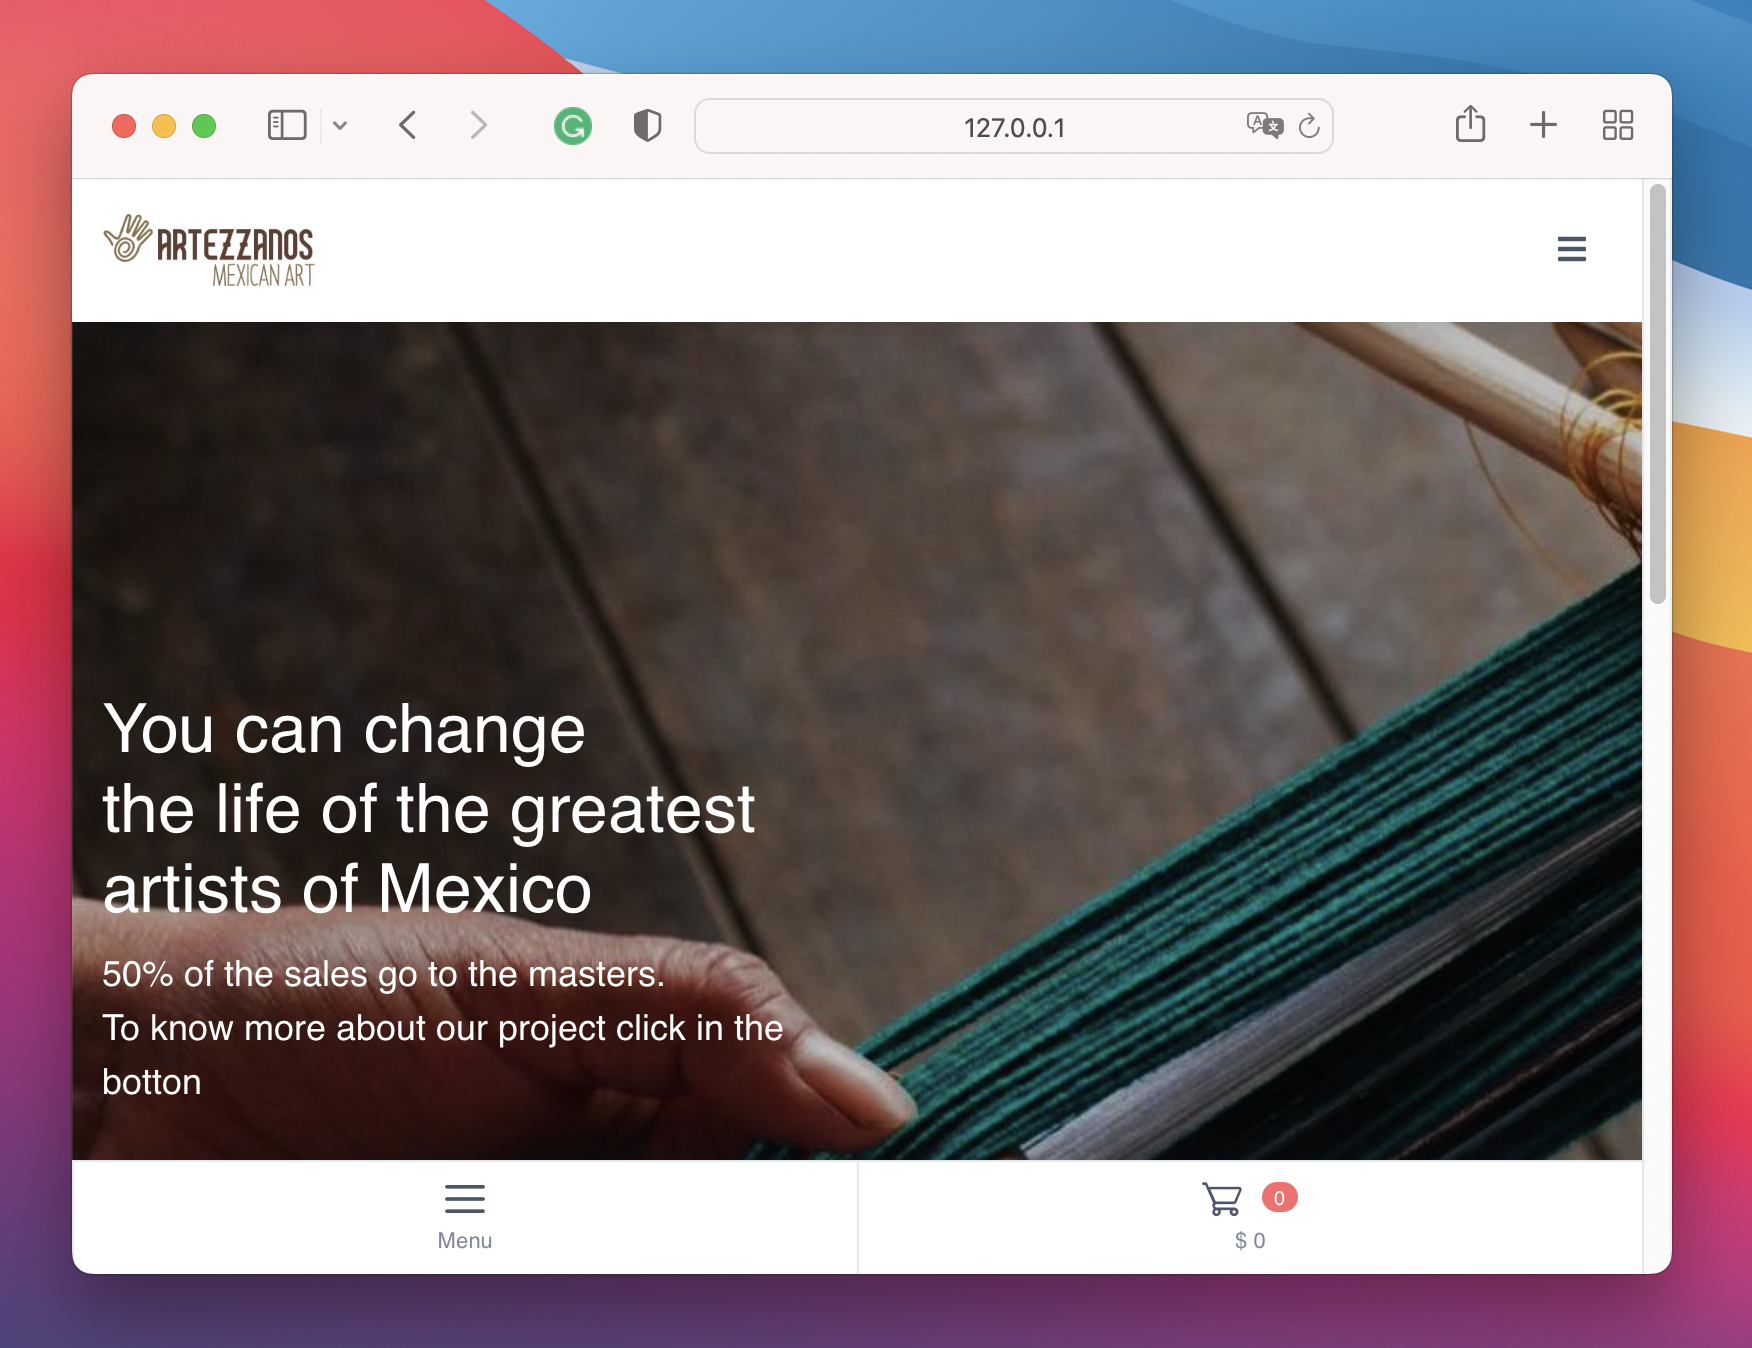Viewport: 1752px width, 1348px height.
Task: Click the privacy shield icon in toolbar
Action: click(x=647, y=126)
